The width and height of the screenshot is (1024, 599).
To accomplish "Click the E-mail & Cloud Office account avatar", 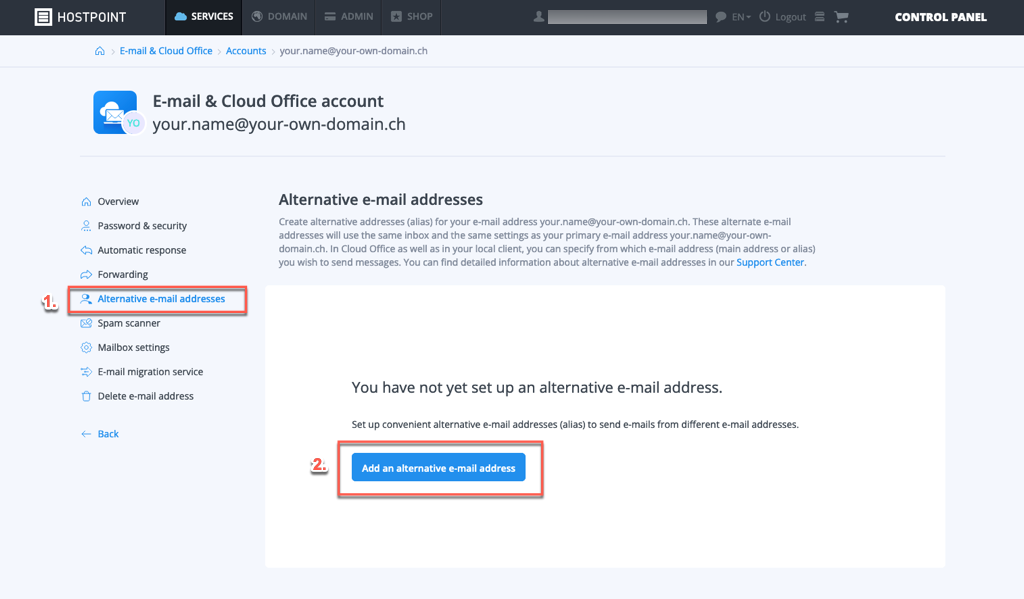I will pos(118,112).
